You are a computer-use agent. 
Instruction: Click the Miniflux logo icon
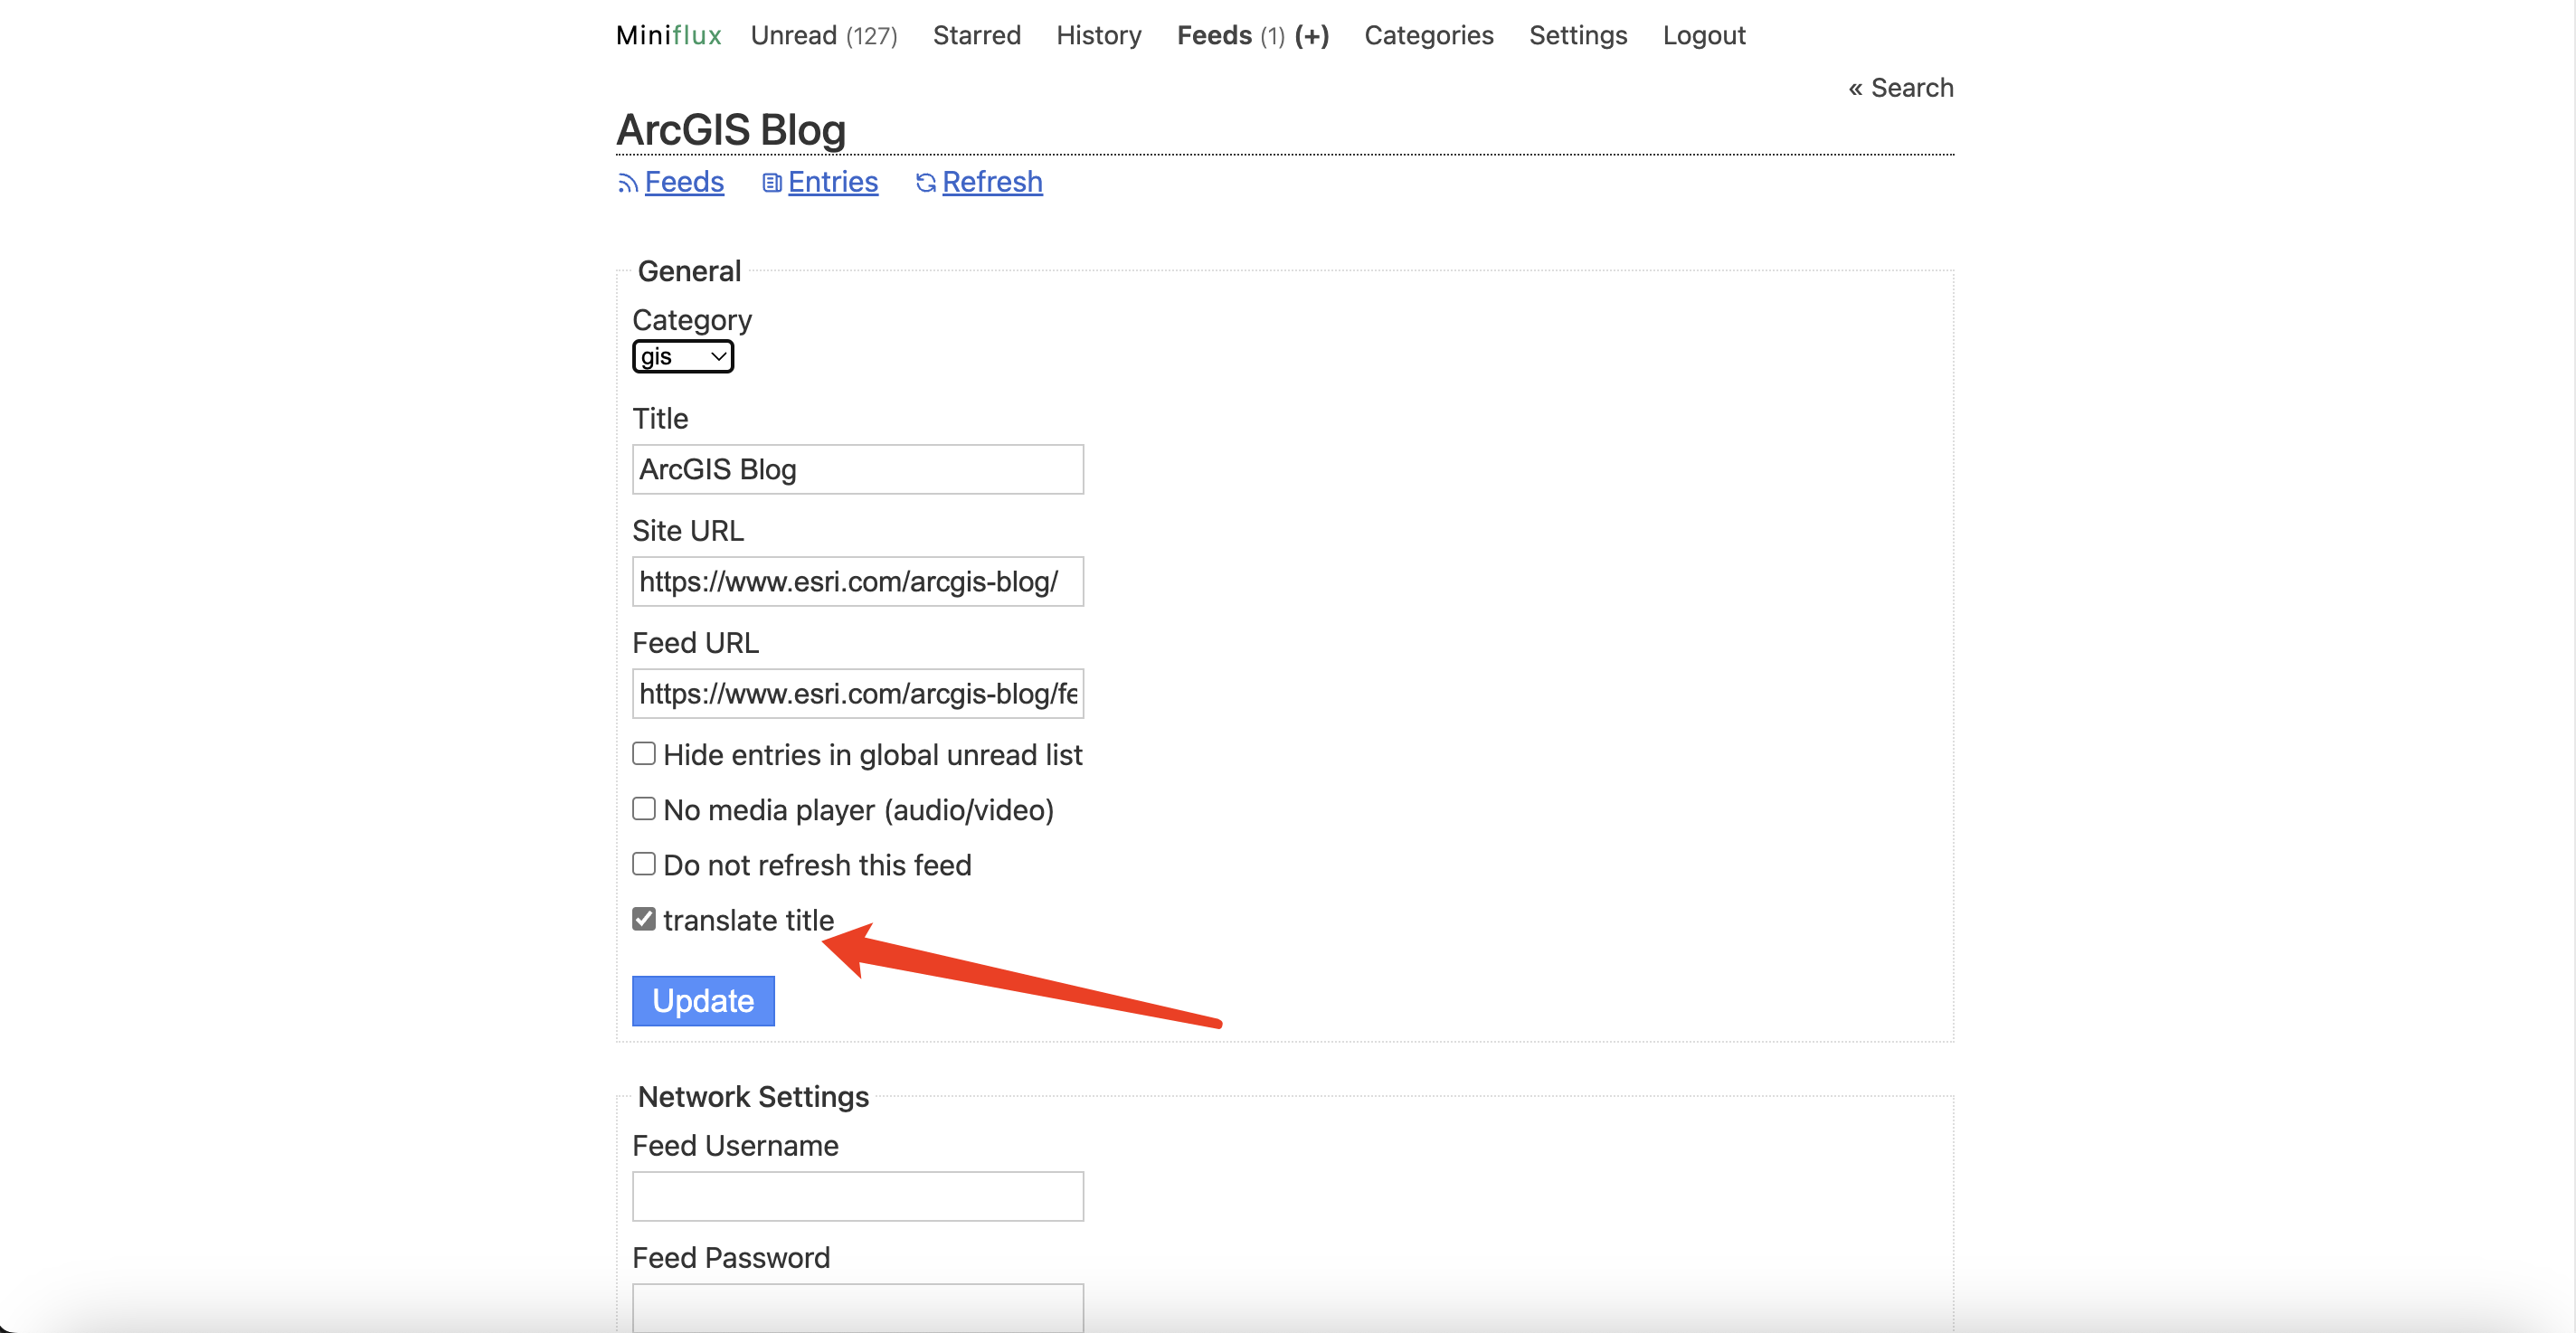coord(667,34)
